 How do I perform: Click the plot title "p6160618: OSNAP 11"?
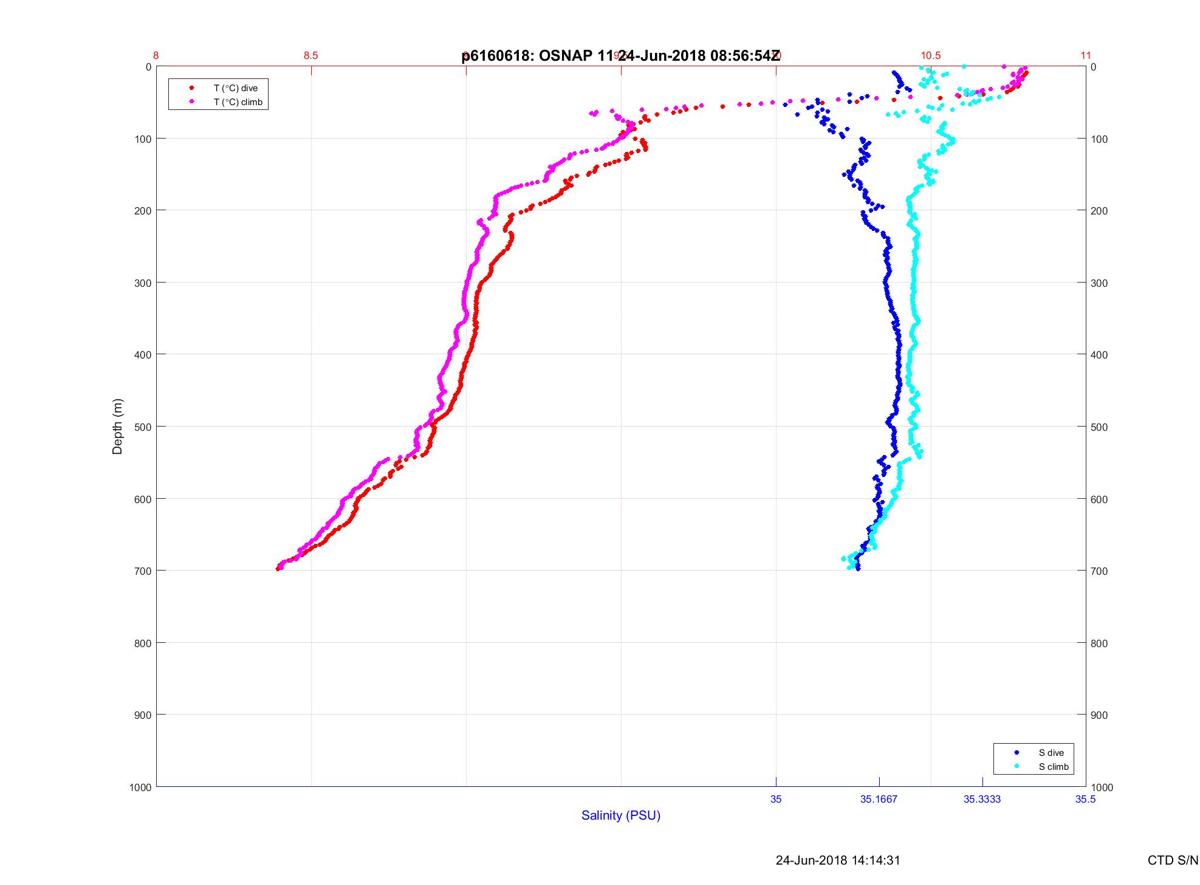click(539, 56)
